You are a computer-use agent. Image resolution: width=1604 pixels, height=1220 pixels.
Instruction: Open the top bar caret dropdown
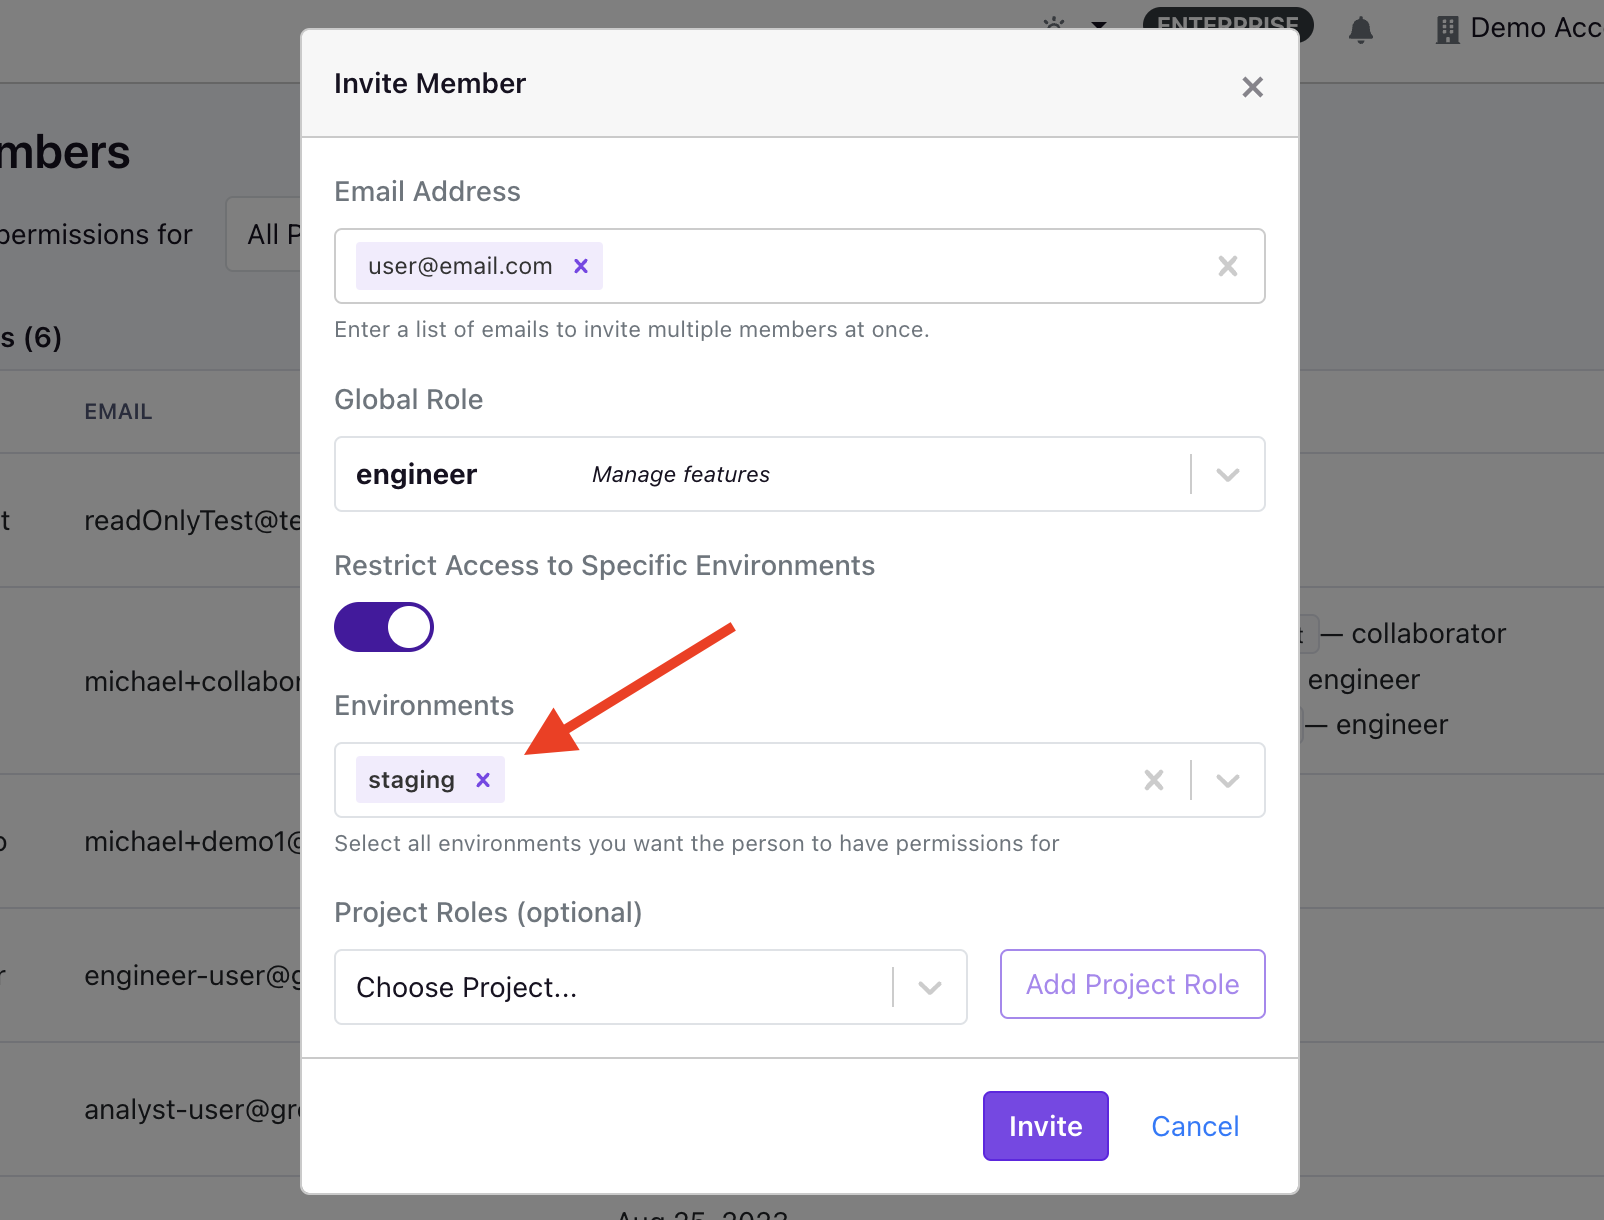tap(1099, 25)
